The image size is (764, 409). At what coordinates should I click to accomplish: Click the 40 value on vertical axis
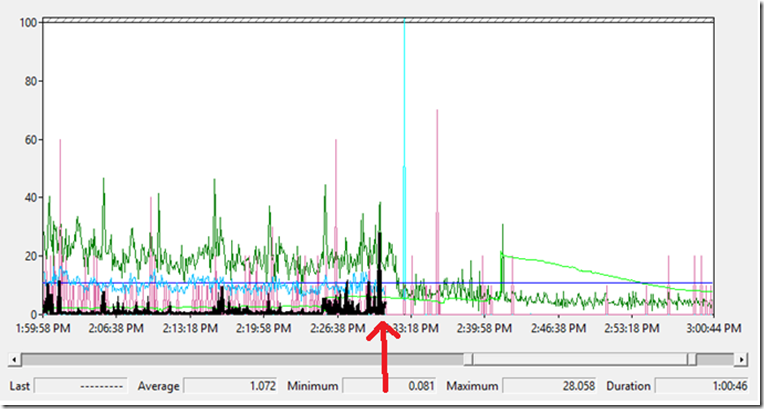pos(31,197)
